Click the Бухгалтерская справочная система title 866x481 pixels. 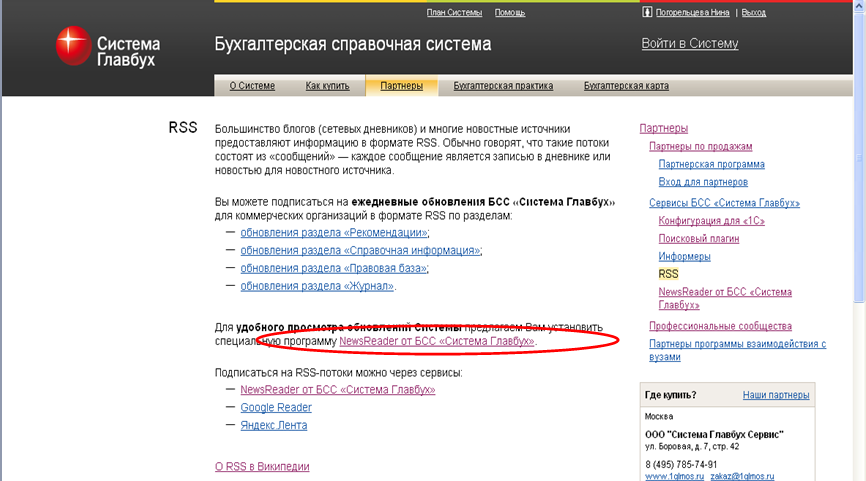coord(352,44)
